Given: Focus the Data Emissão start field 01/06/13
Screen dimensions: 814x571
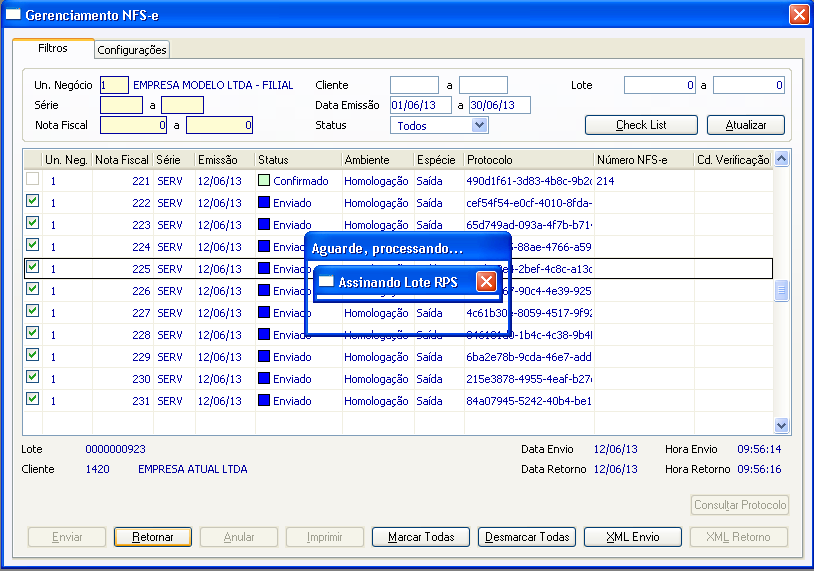Looking at the screenshot, I should coord(421,105).
